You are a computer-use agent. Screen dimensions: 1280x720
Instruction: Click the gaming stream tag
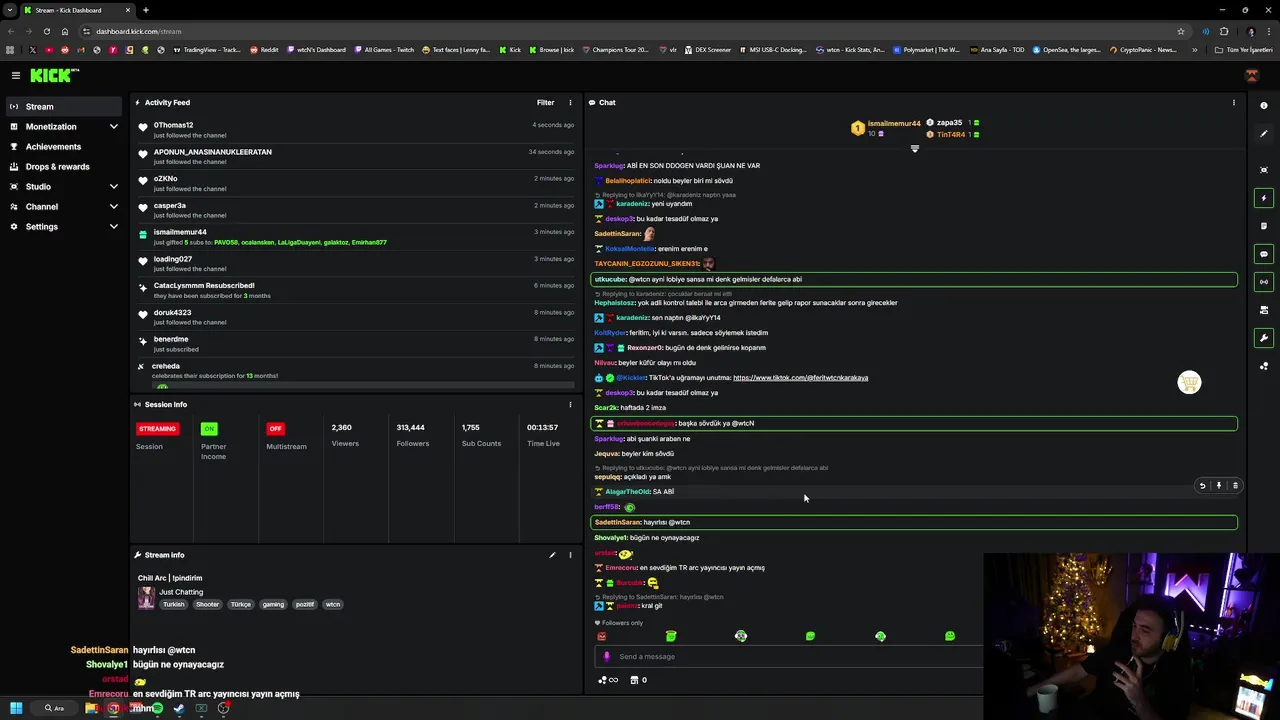click(273, 604)
